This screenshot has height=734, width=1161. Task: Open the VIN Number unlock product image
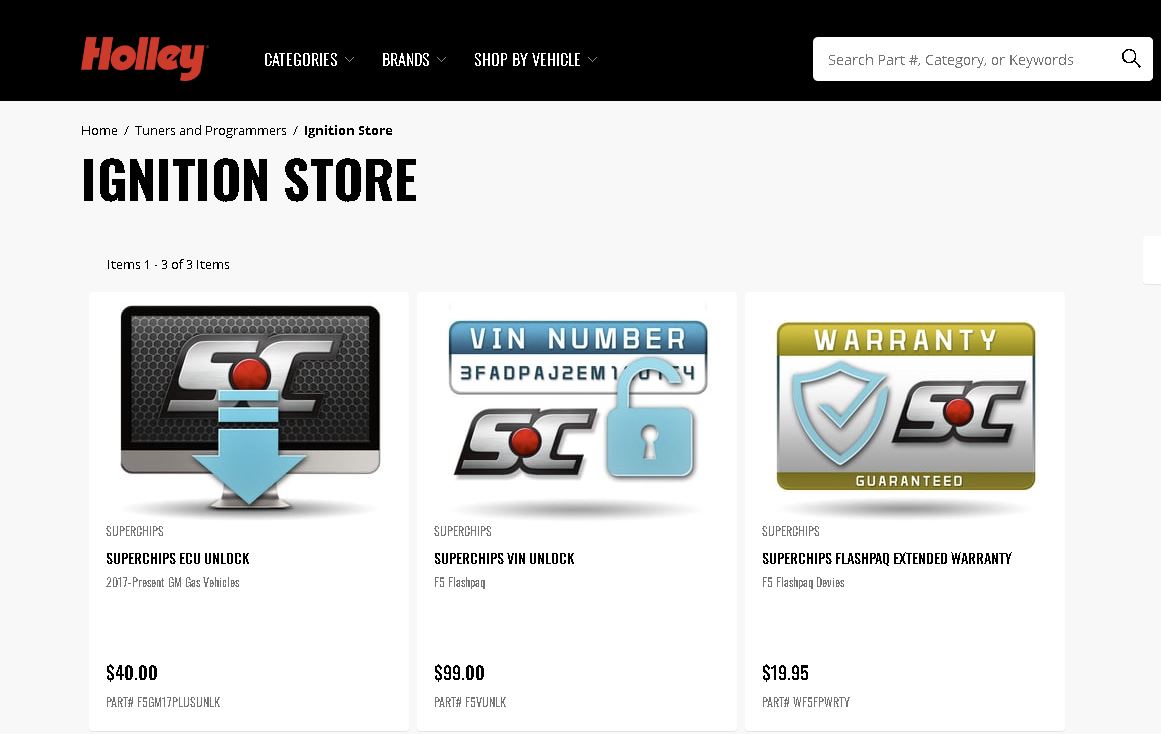578,408
